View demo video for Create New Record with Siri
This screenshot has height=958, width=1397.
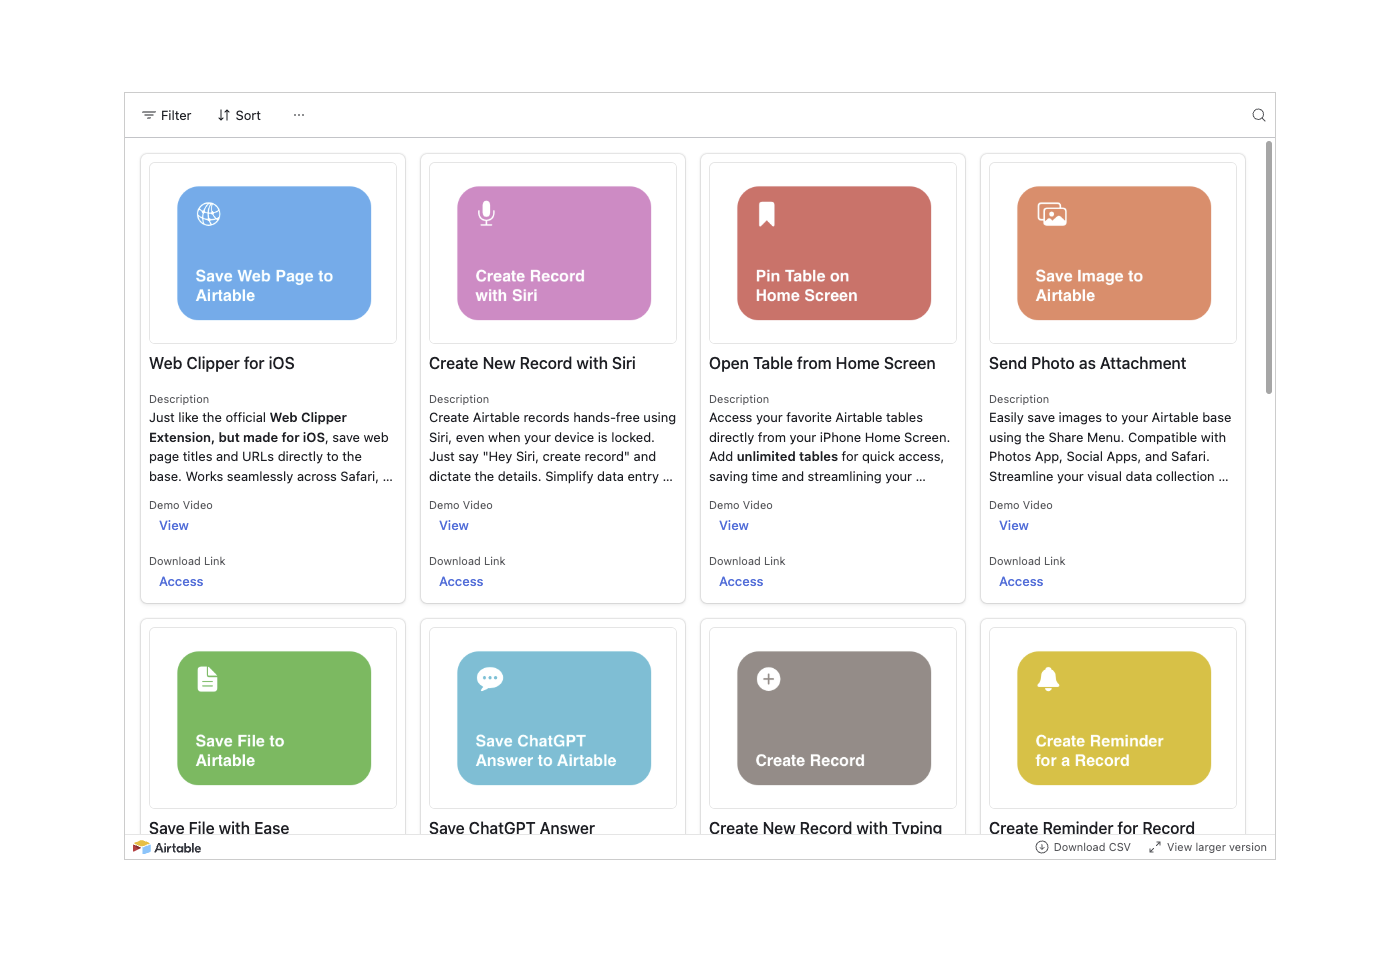(x=454, y=526)
